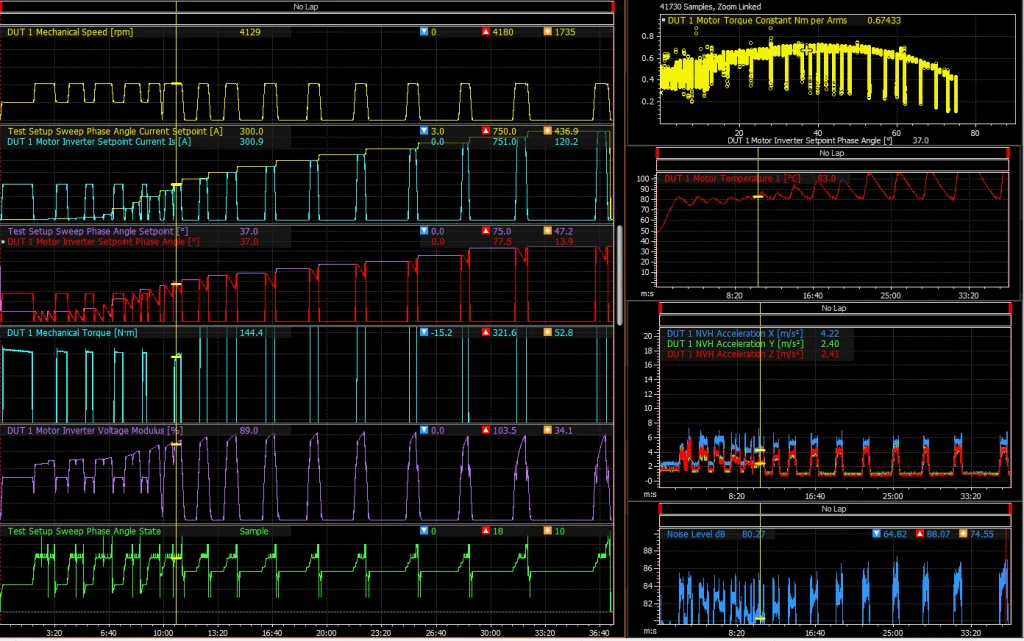Click the minimum icon for Mechanical Speed
This screenshot has width=1024, height=641.
pos(424,32)
